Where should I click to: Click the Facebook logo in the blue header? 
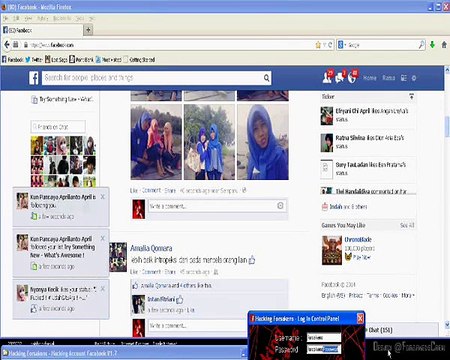[x=34, y=78]
